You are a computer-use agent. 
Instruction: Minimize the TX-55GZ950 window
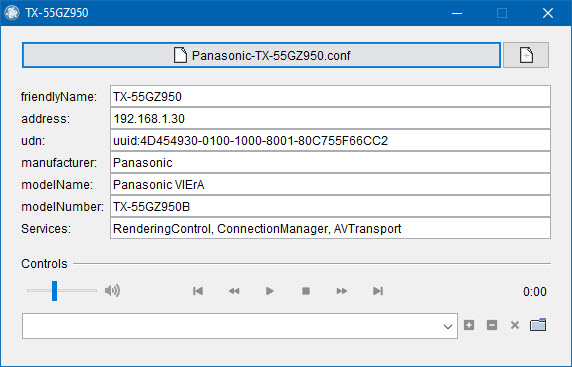point(457,13)
